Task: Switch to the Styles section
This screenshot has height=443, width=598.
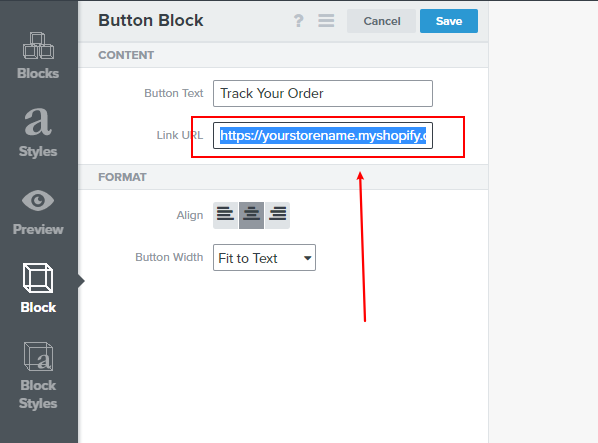Action: [x=38, y=132]
